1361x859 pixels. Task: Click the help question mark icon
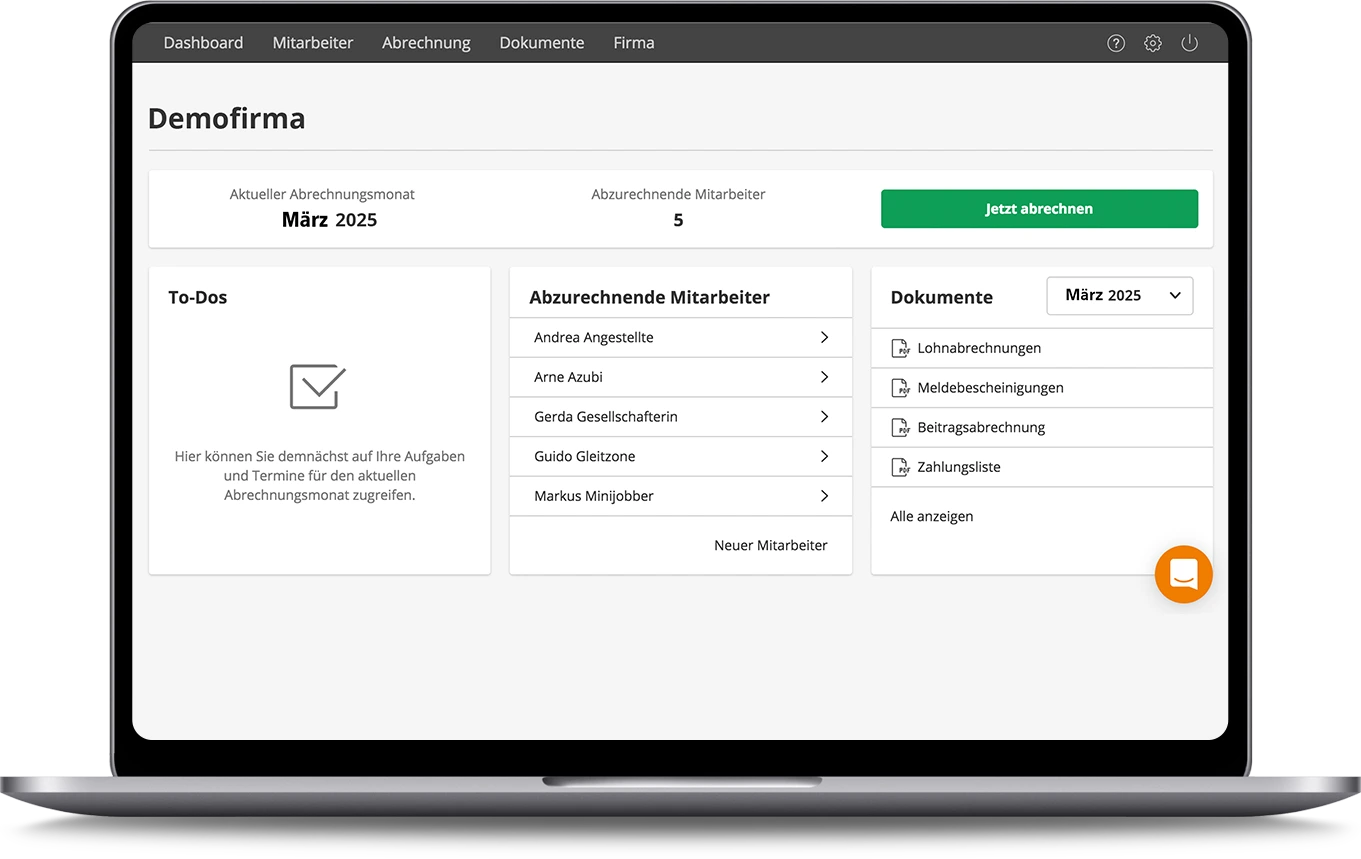pyautogui.click(x=1116, y=43)
